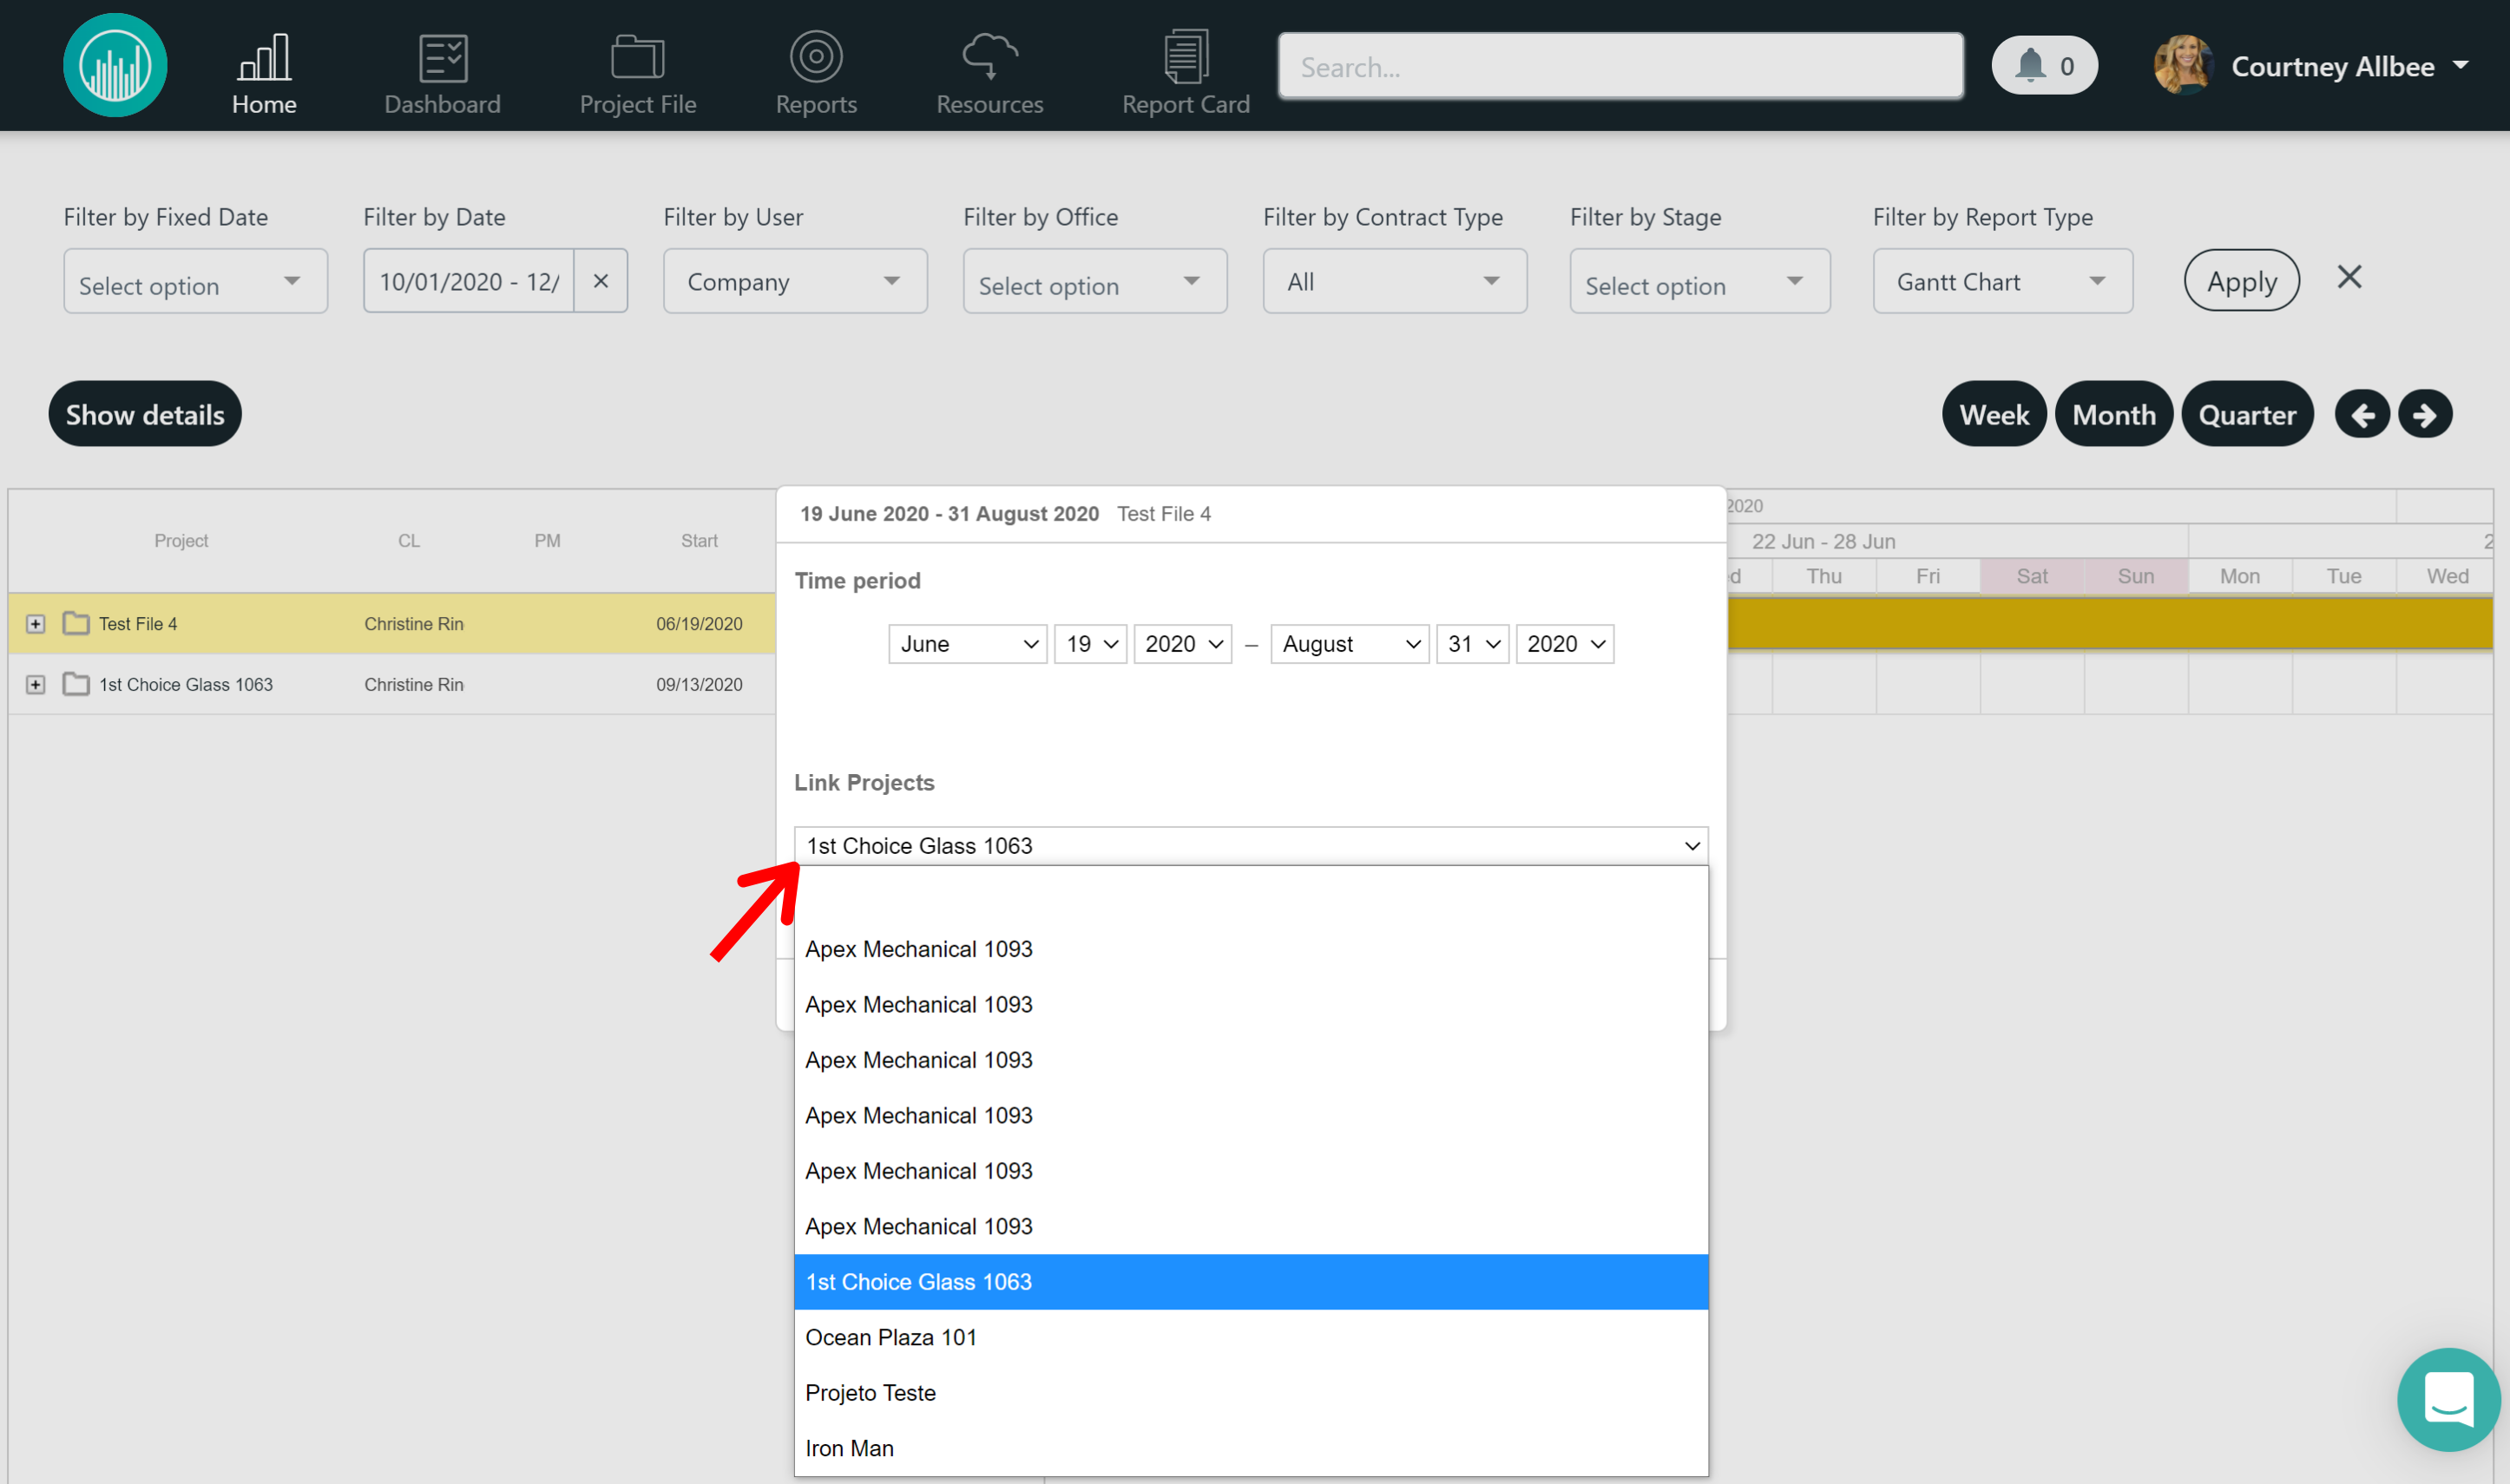
Task: Open the Report Card section
Action: [1186, 70]
